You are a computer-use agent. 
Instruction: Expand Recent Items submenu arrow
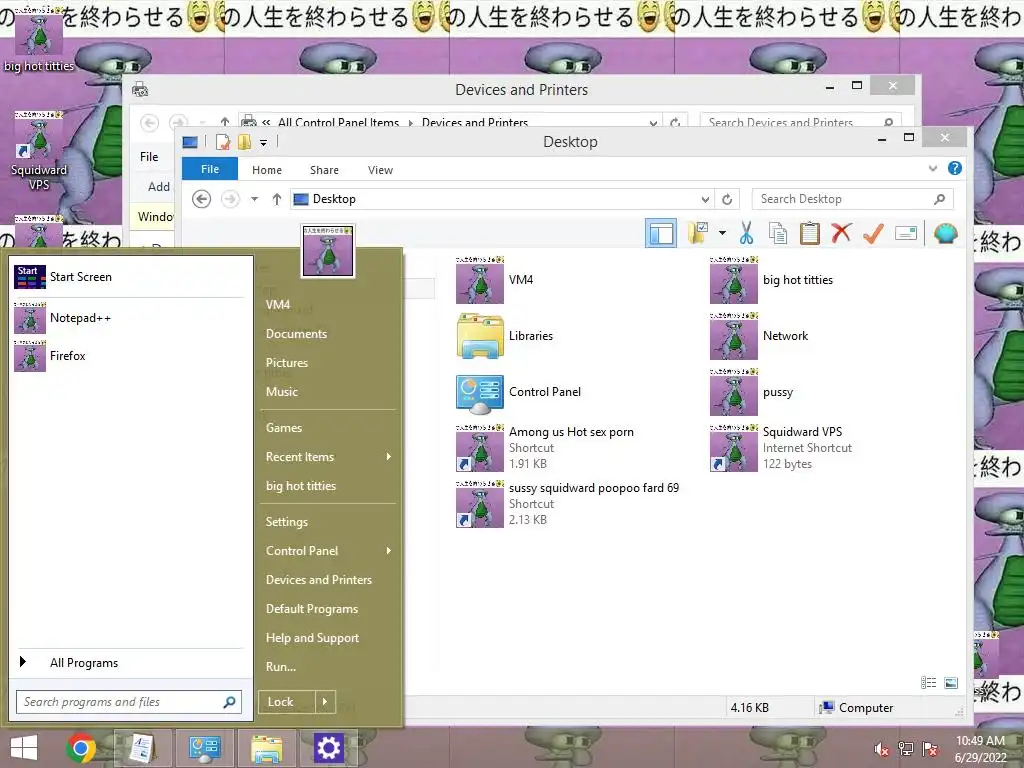(389, 456)
